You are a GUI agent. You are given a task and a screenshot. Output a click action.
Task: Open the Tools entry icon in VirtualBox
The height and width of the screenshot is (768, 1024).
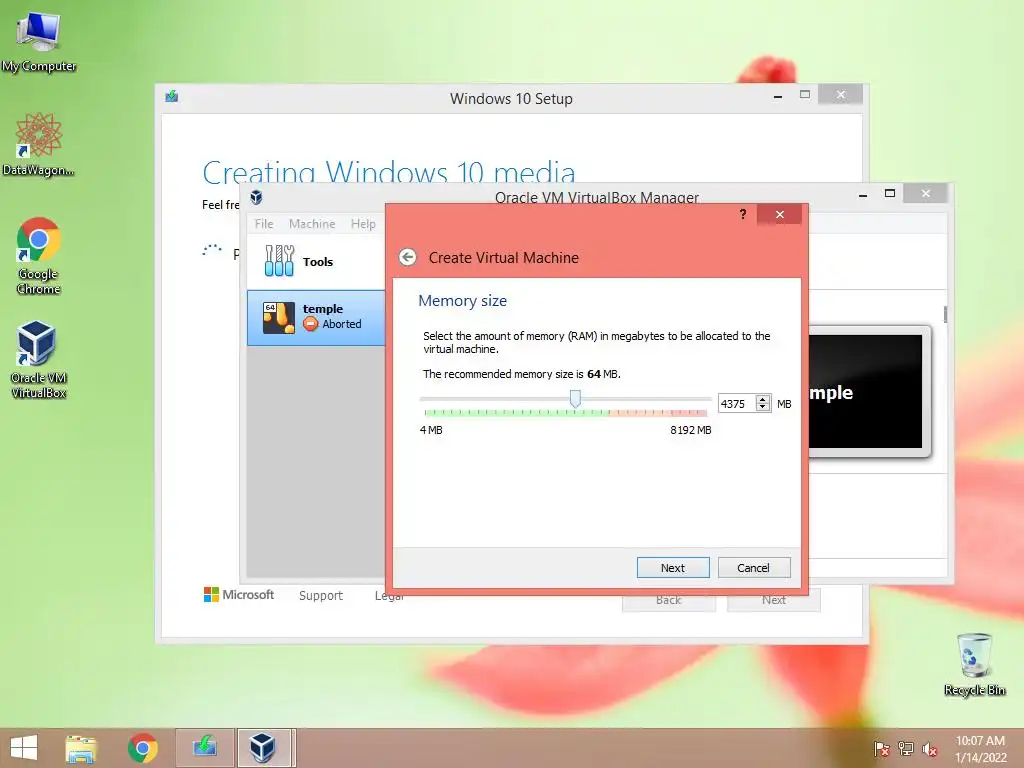280,261
